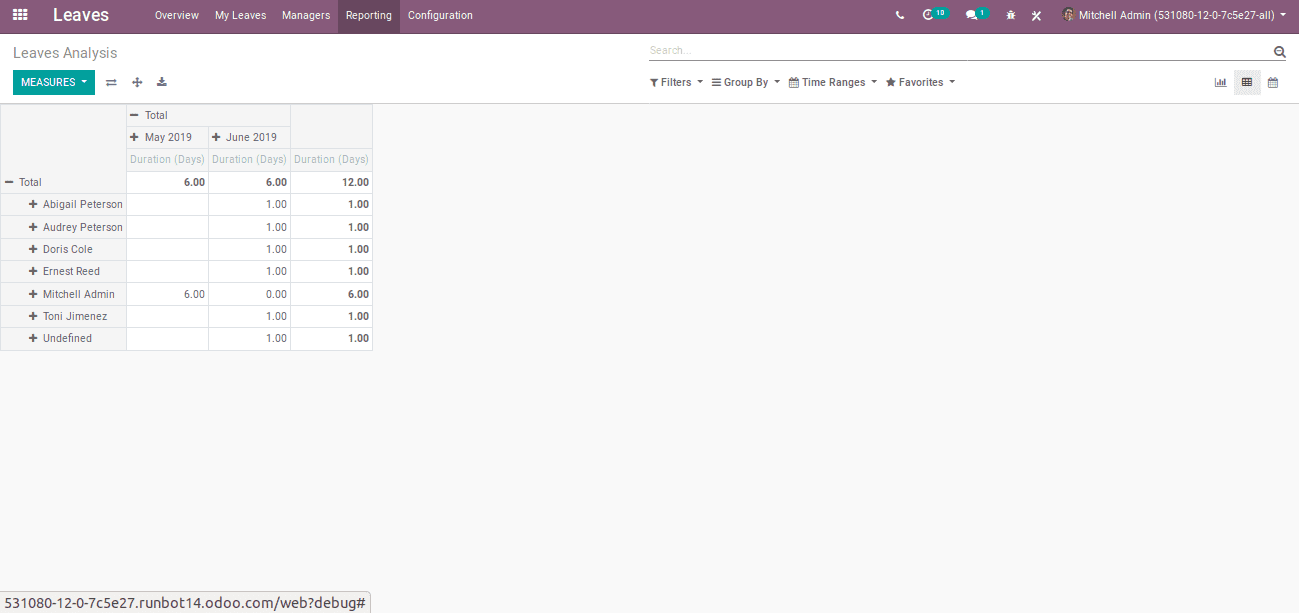Open the conversations chat icon
The width and height of the screenshot is (1299, 613).
(x=976, y=15)
